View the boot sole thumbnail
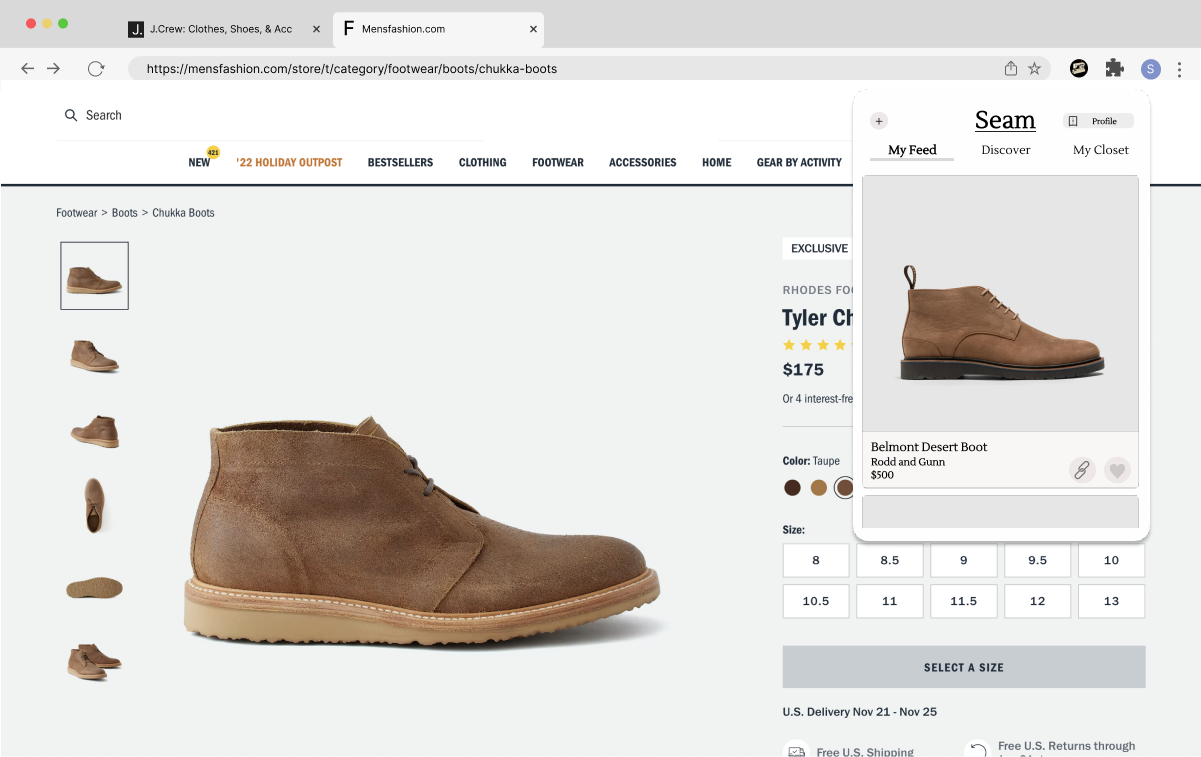1201x757 pixels. click(x=94, y=588)
